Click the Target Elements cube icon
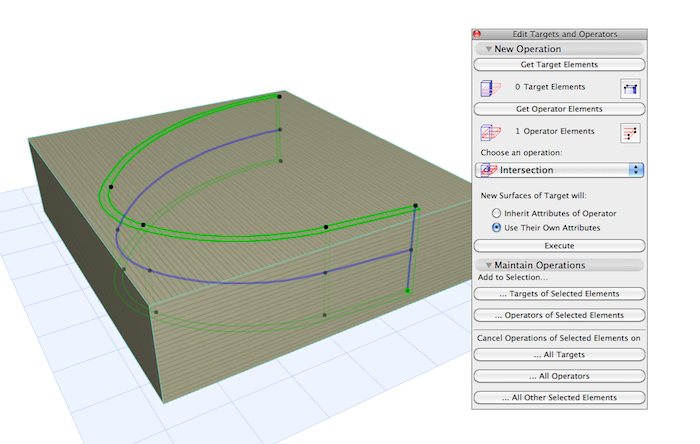 [490, 89]
